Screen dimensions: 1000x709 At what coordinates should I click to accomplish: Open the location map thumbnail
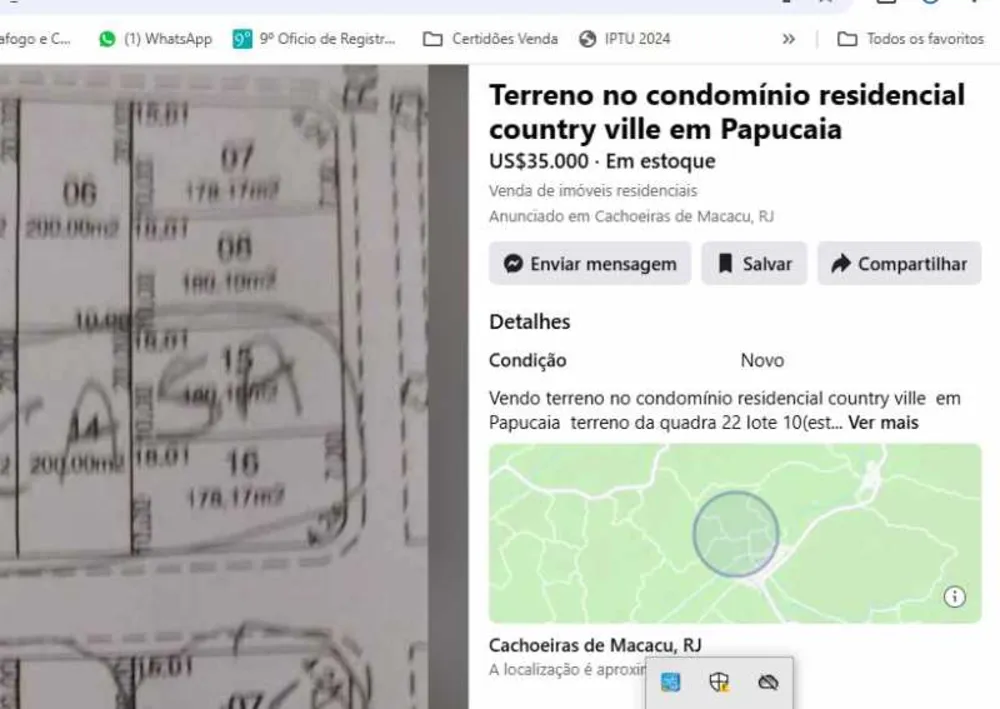click(x=735, y=533)
